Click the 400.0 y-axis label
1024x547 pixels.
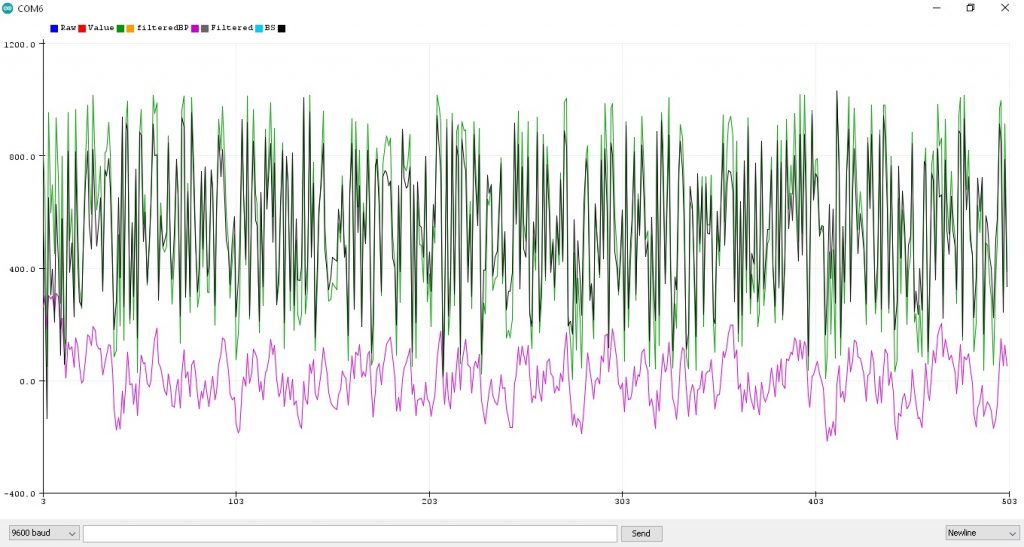pyautogui.click(x=22, y=269)
